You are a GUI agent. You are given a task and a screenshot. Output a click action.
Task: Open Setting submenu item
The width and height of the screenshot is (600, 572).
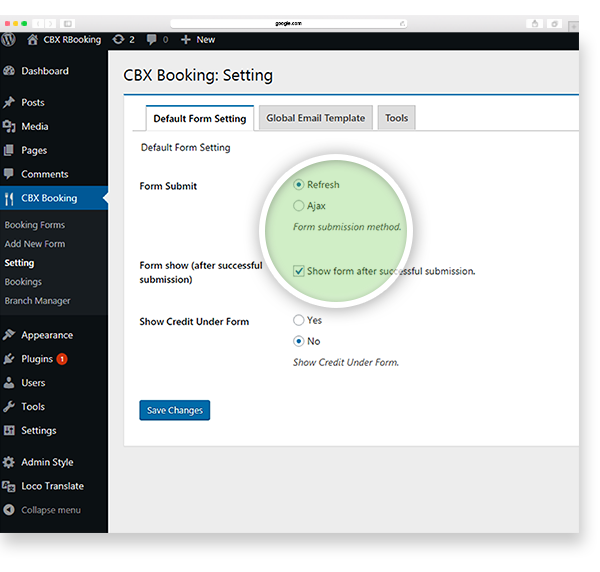tap(19, 263)
